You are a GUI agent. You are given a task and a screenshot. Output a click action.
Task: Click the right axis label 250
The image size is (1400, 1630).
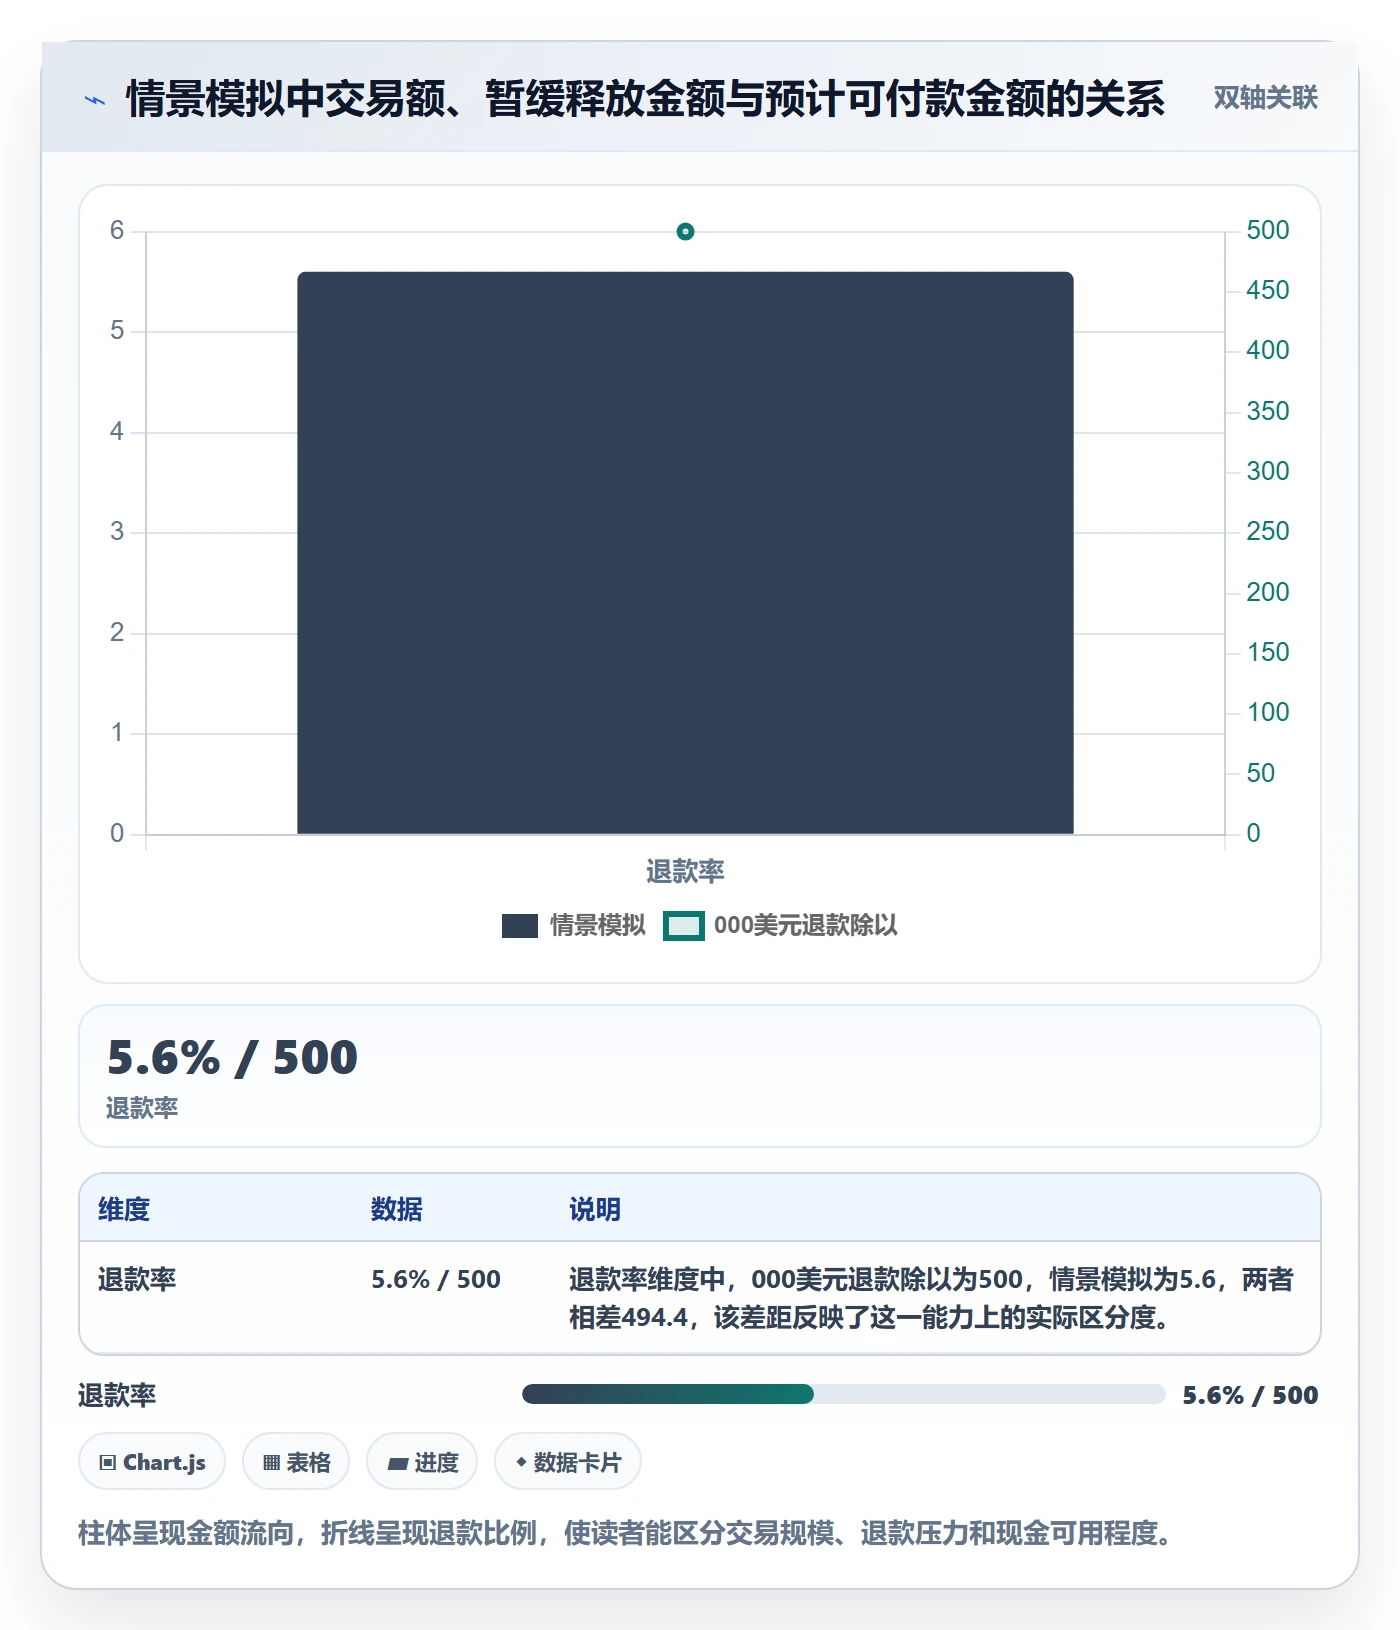[1268, 531]
